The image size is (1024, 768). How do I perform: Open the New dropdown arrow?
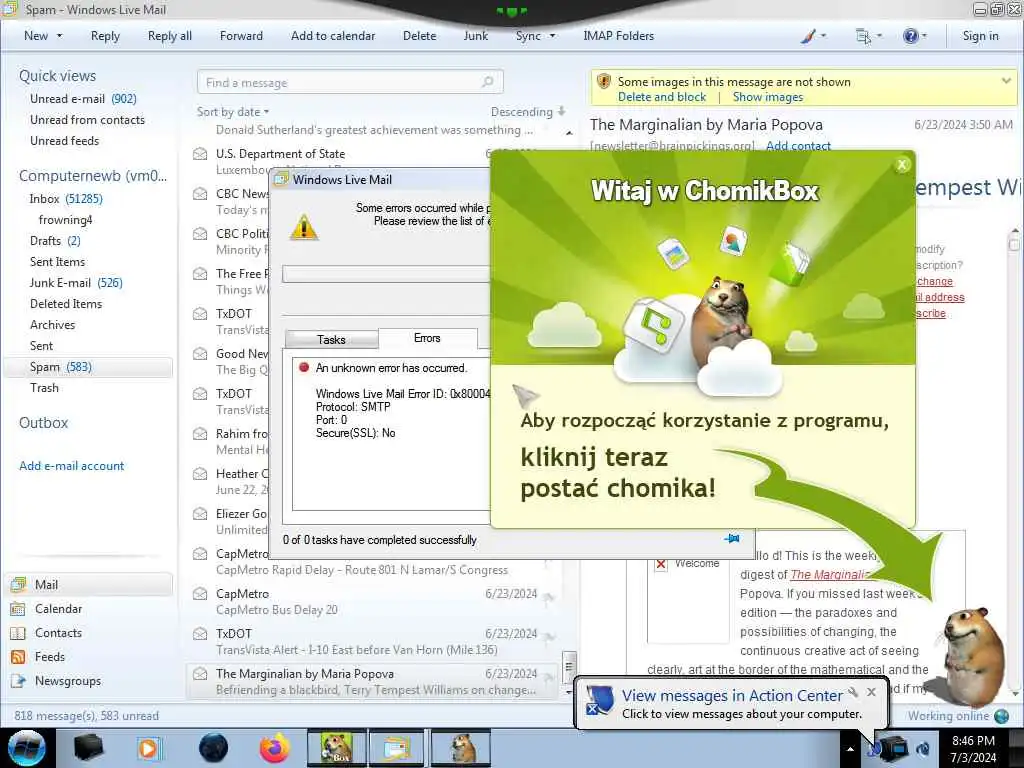tap(59, 36)
